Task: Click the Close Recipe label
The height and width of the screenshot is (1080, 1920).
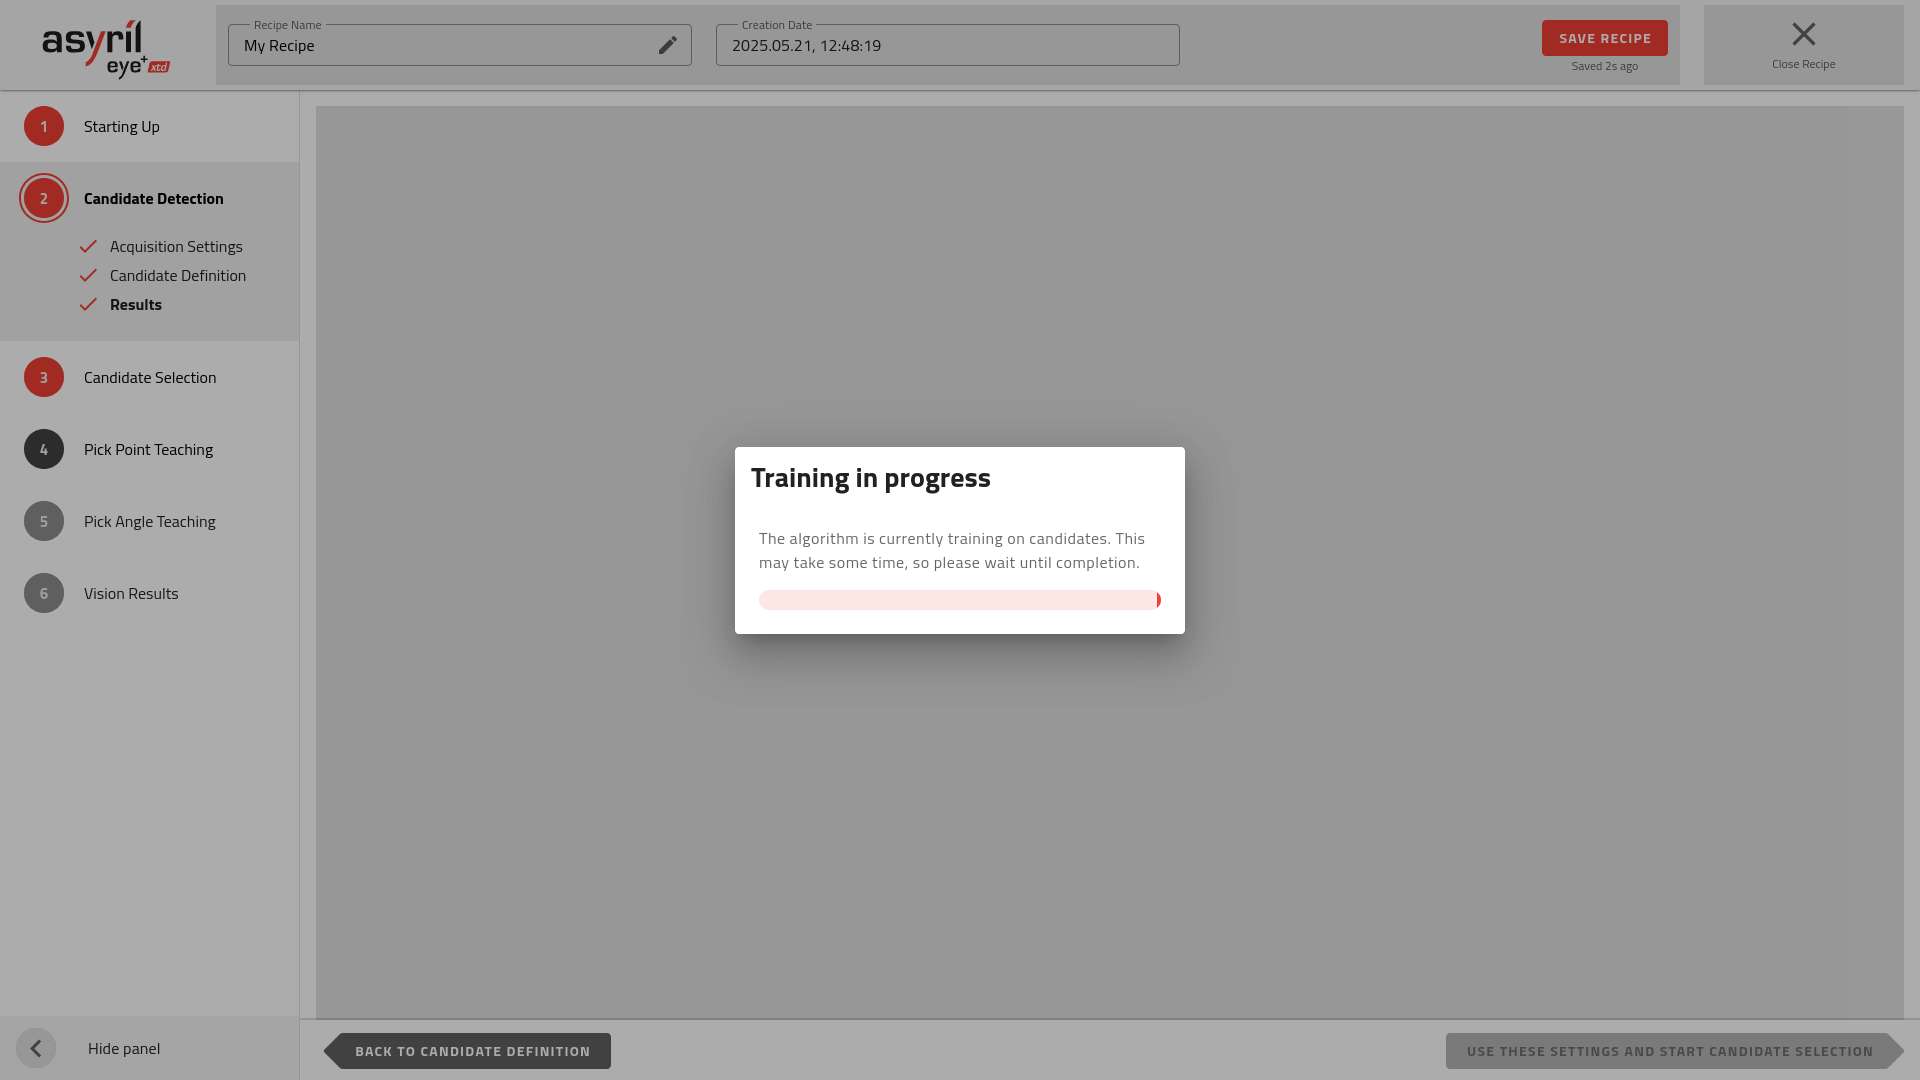Action: 1803,64
